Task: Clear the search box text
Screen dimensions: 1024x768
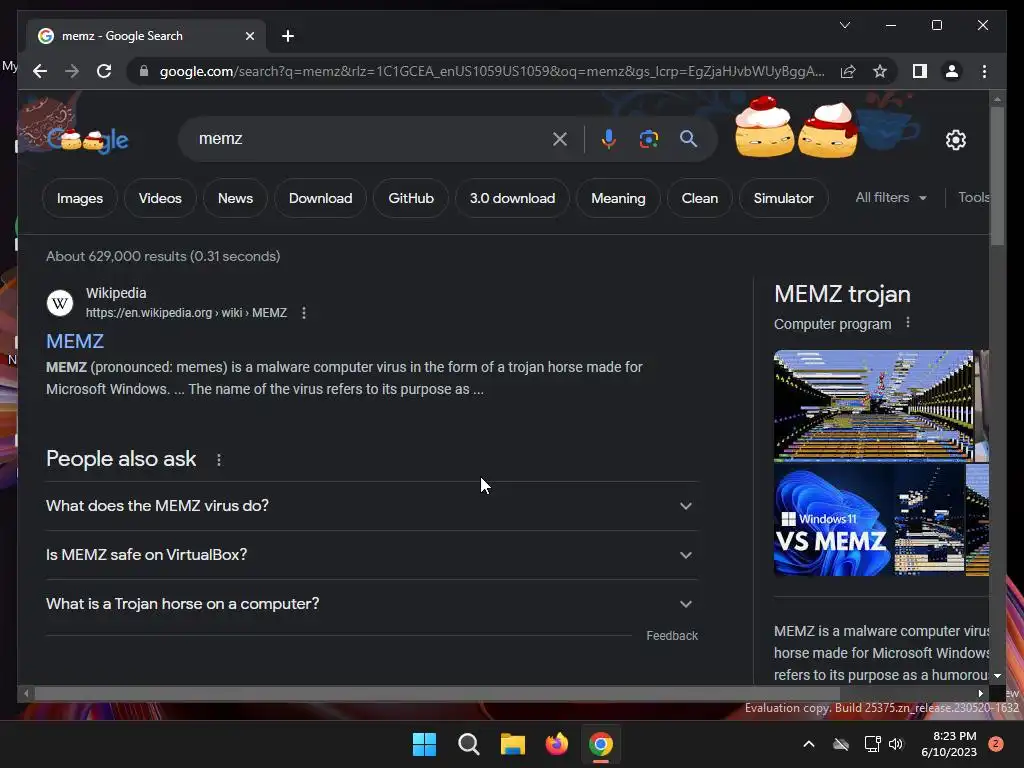Action: 560,138
